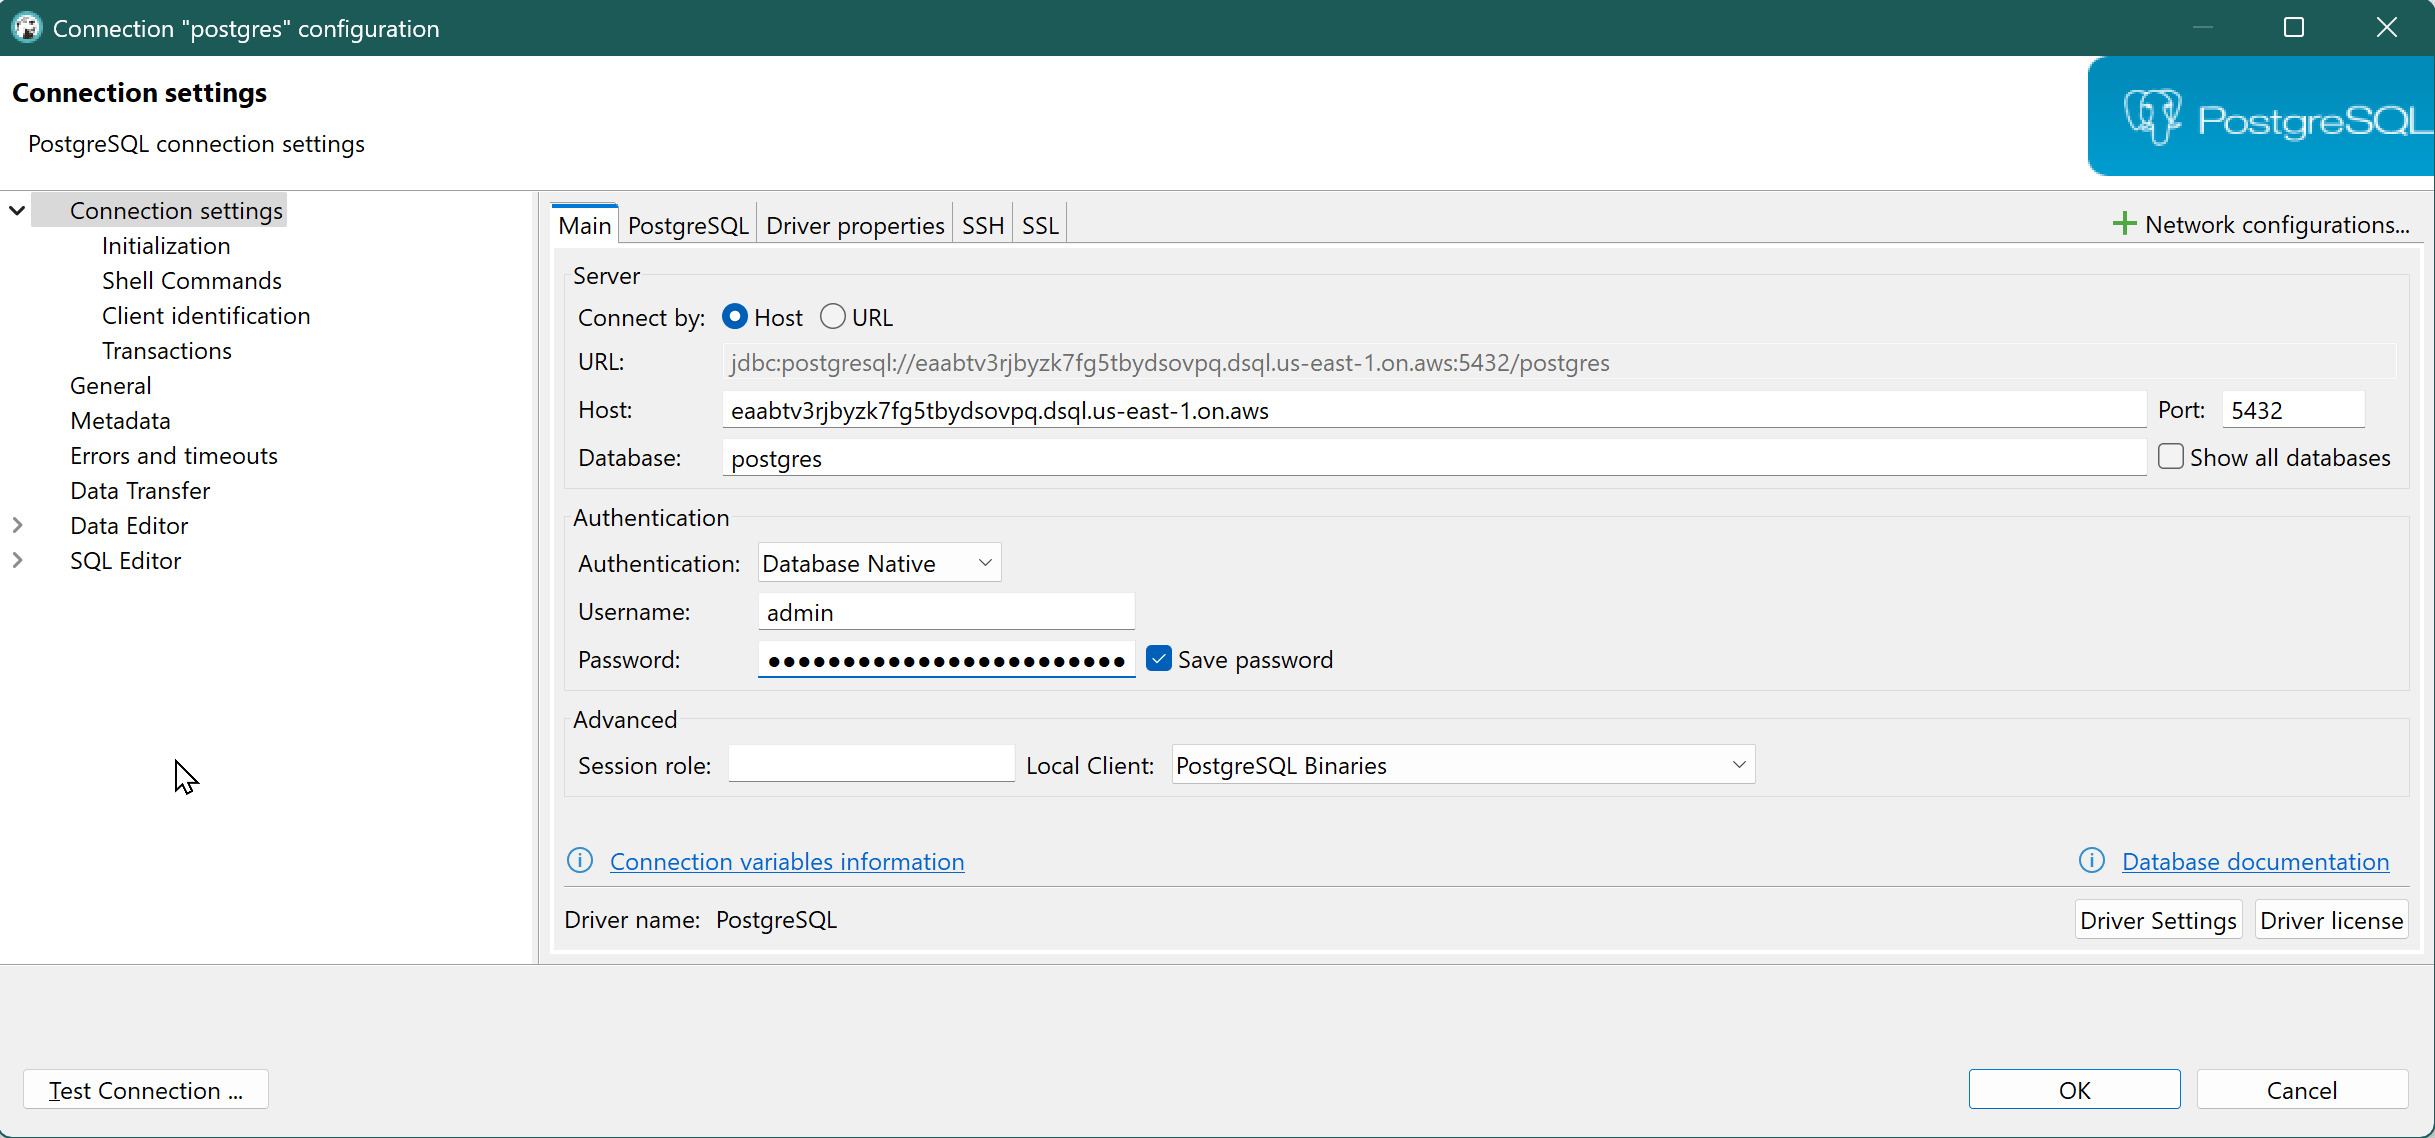Enable Show all databases checkbox
Image resolution: width=2435 pixels, height=1138 pixels.
coord(2170,457)
